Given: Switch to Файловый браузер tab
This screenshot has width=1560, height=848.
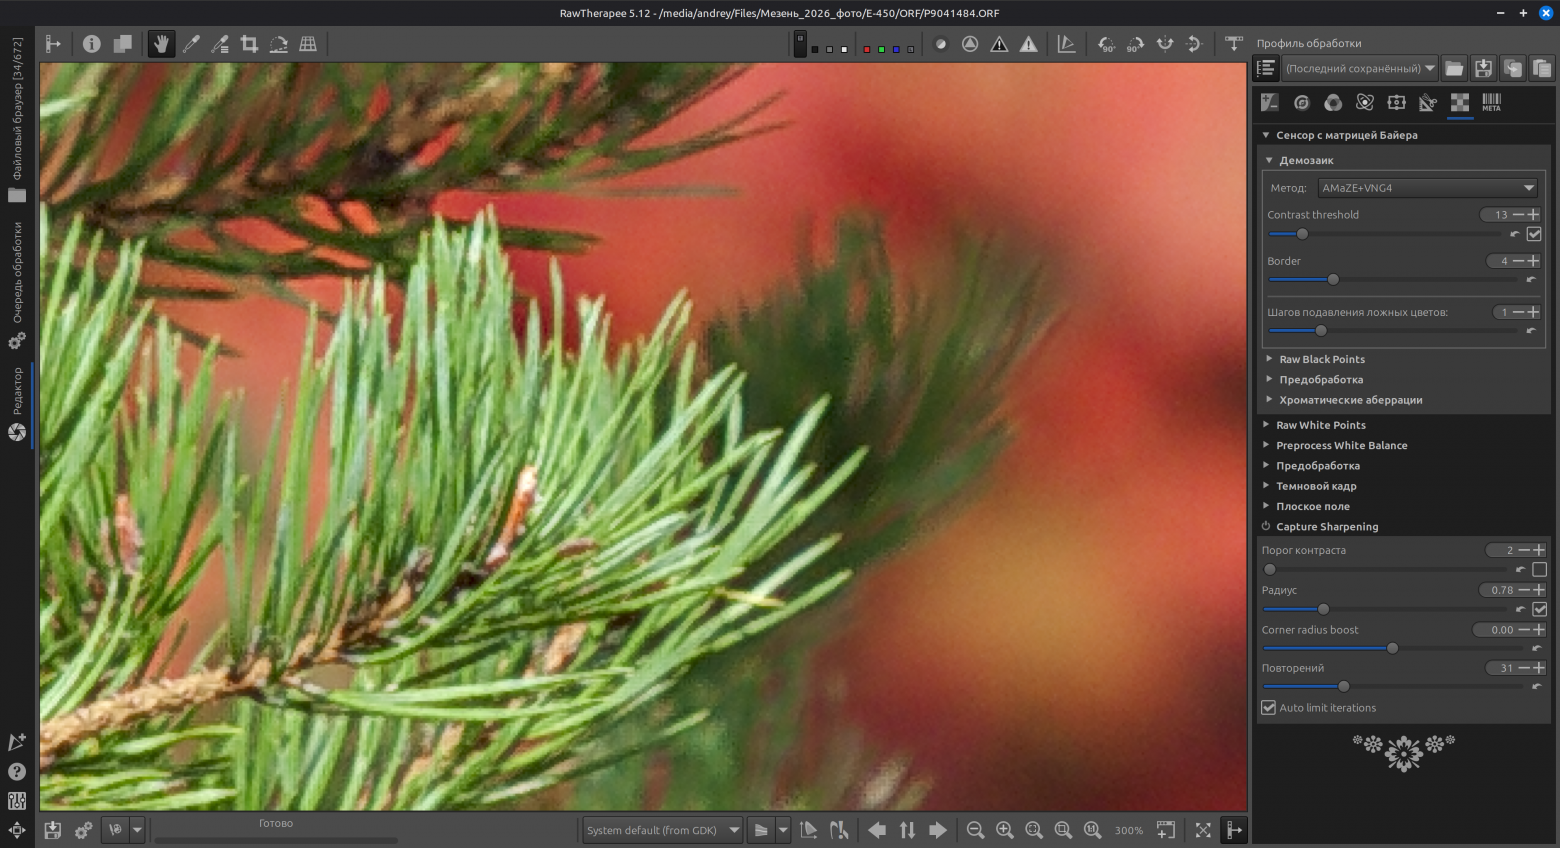Looking at the screenshot, I should [x=17, y=120].
